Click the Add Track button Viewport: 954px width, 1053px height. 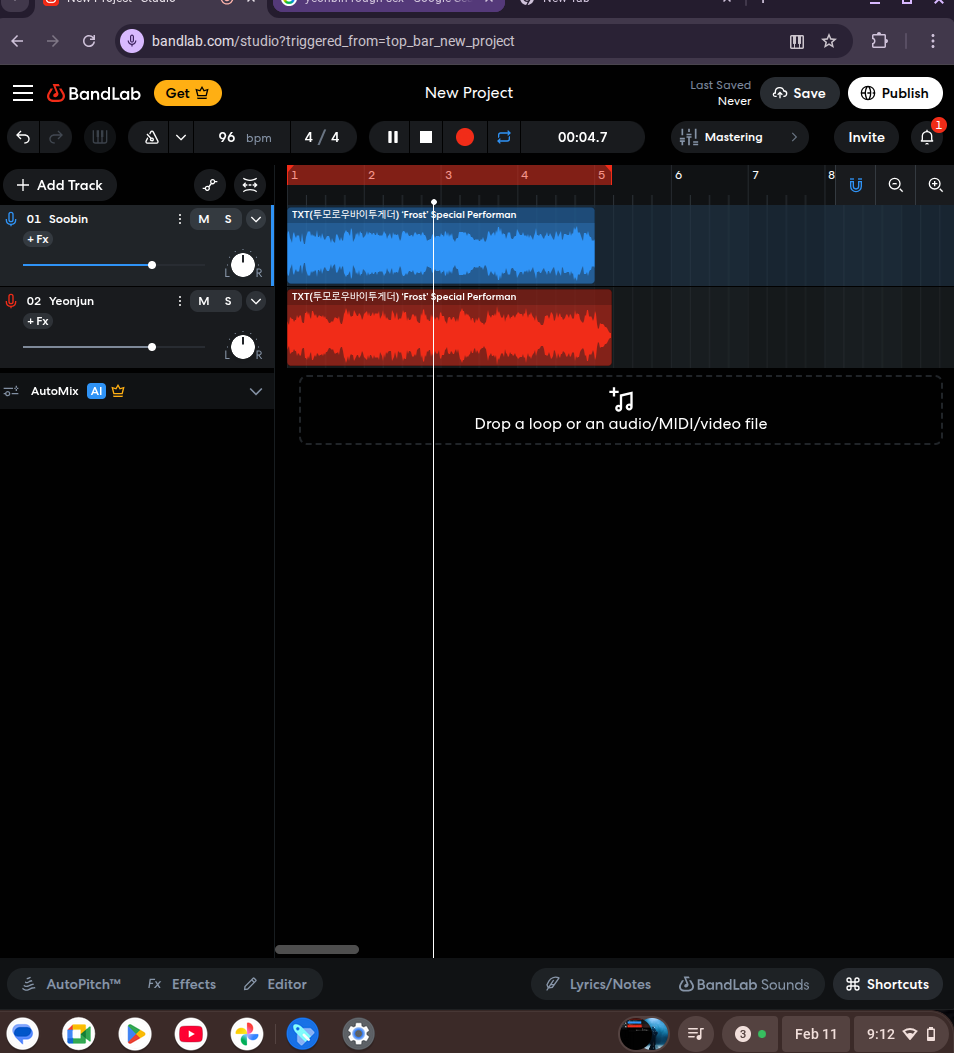pyautogui.click(x=60, y=185)
